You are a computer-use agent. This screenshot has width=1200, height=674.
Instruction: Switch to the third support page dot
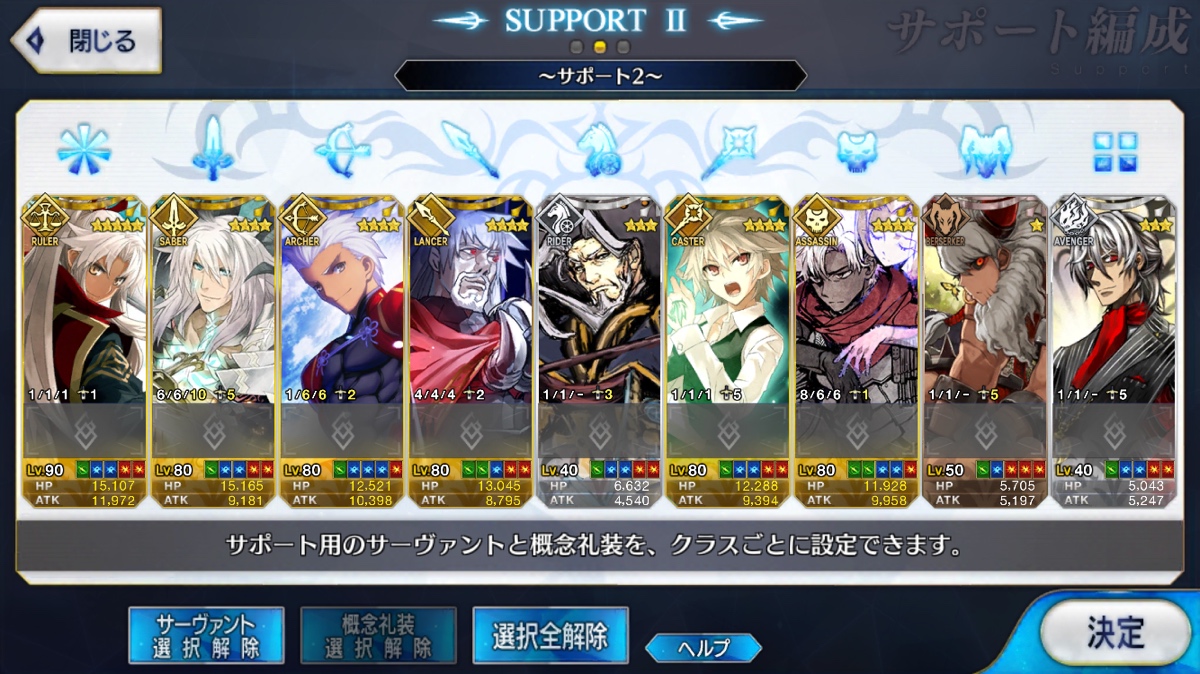(623, 47)
